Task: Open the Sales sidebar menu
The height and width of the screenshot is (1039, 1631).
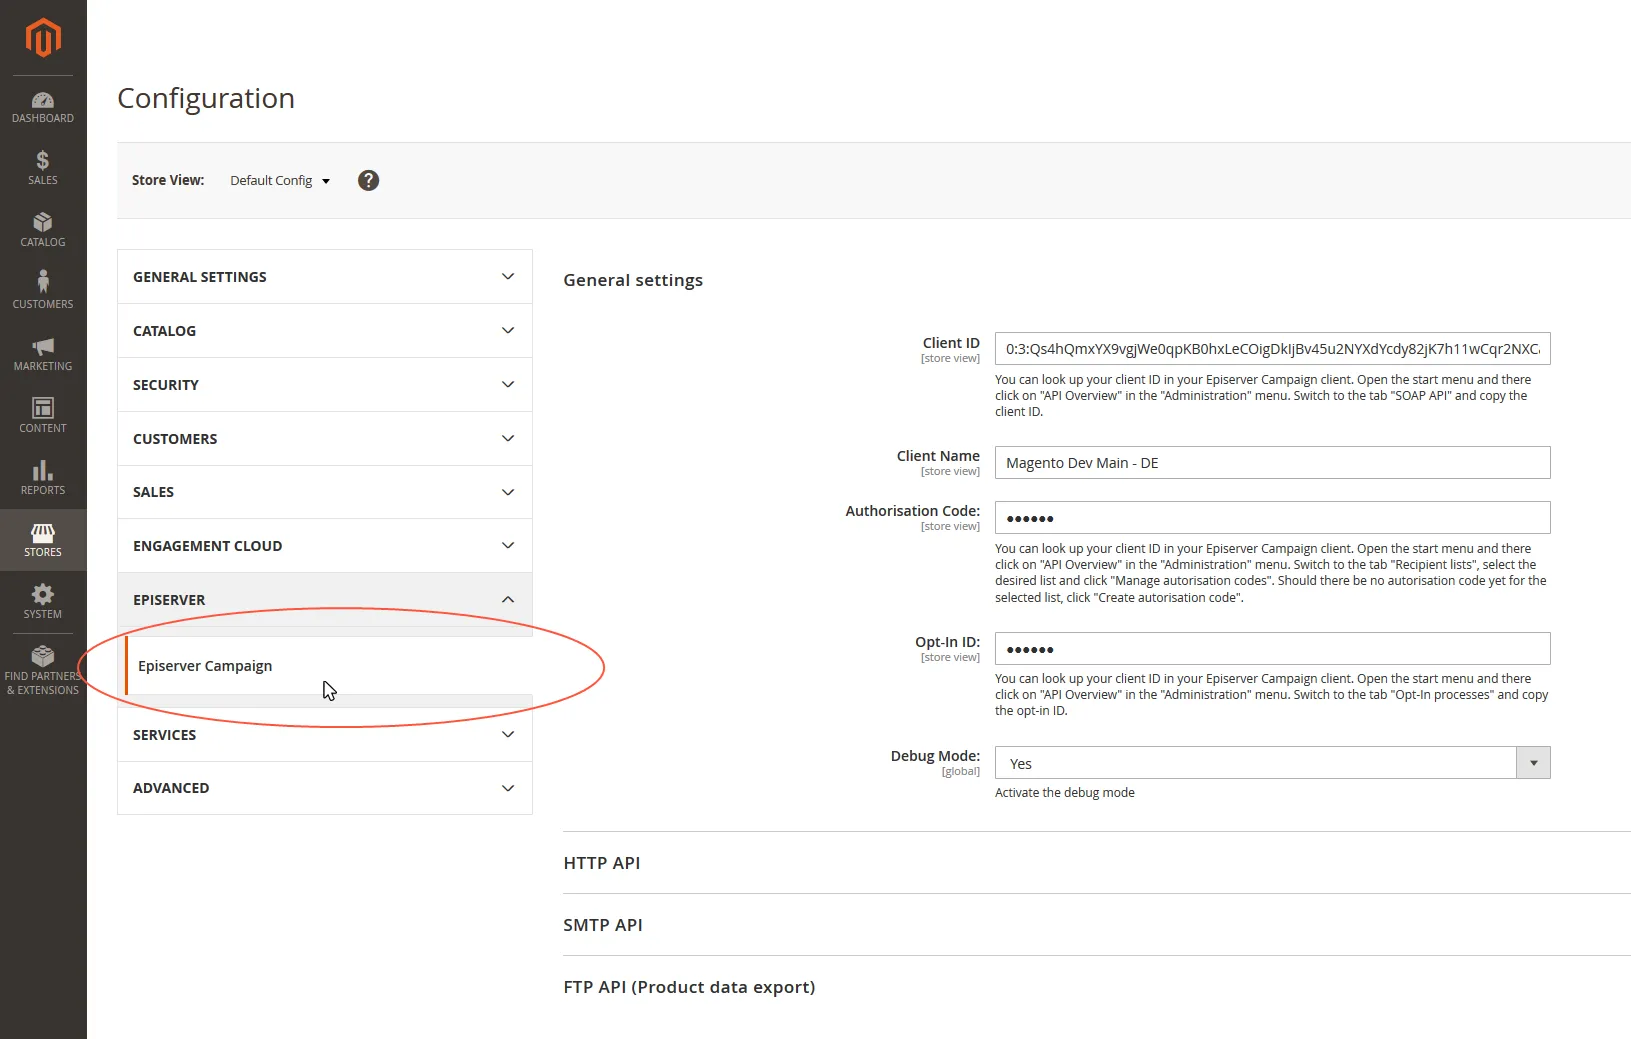Action: click(x=43, y=168)
